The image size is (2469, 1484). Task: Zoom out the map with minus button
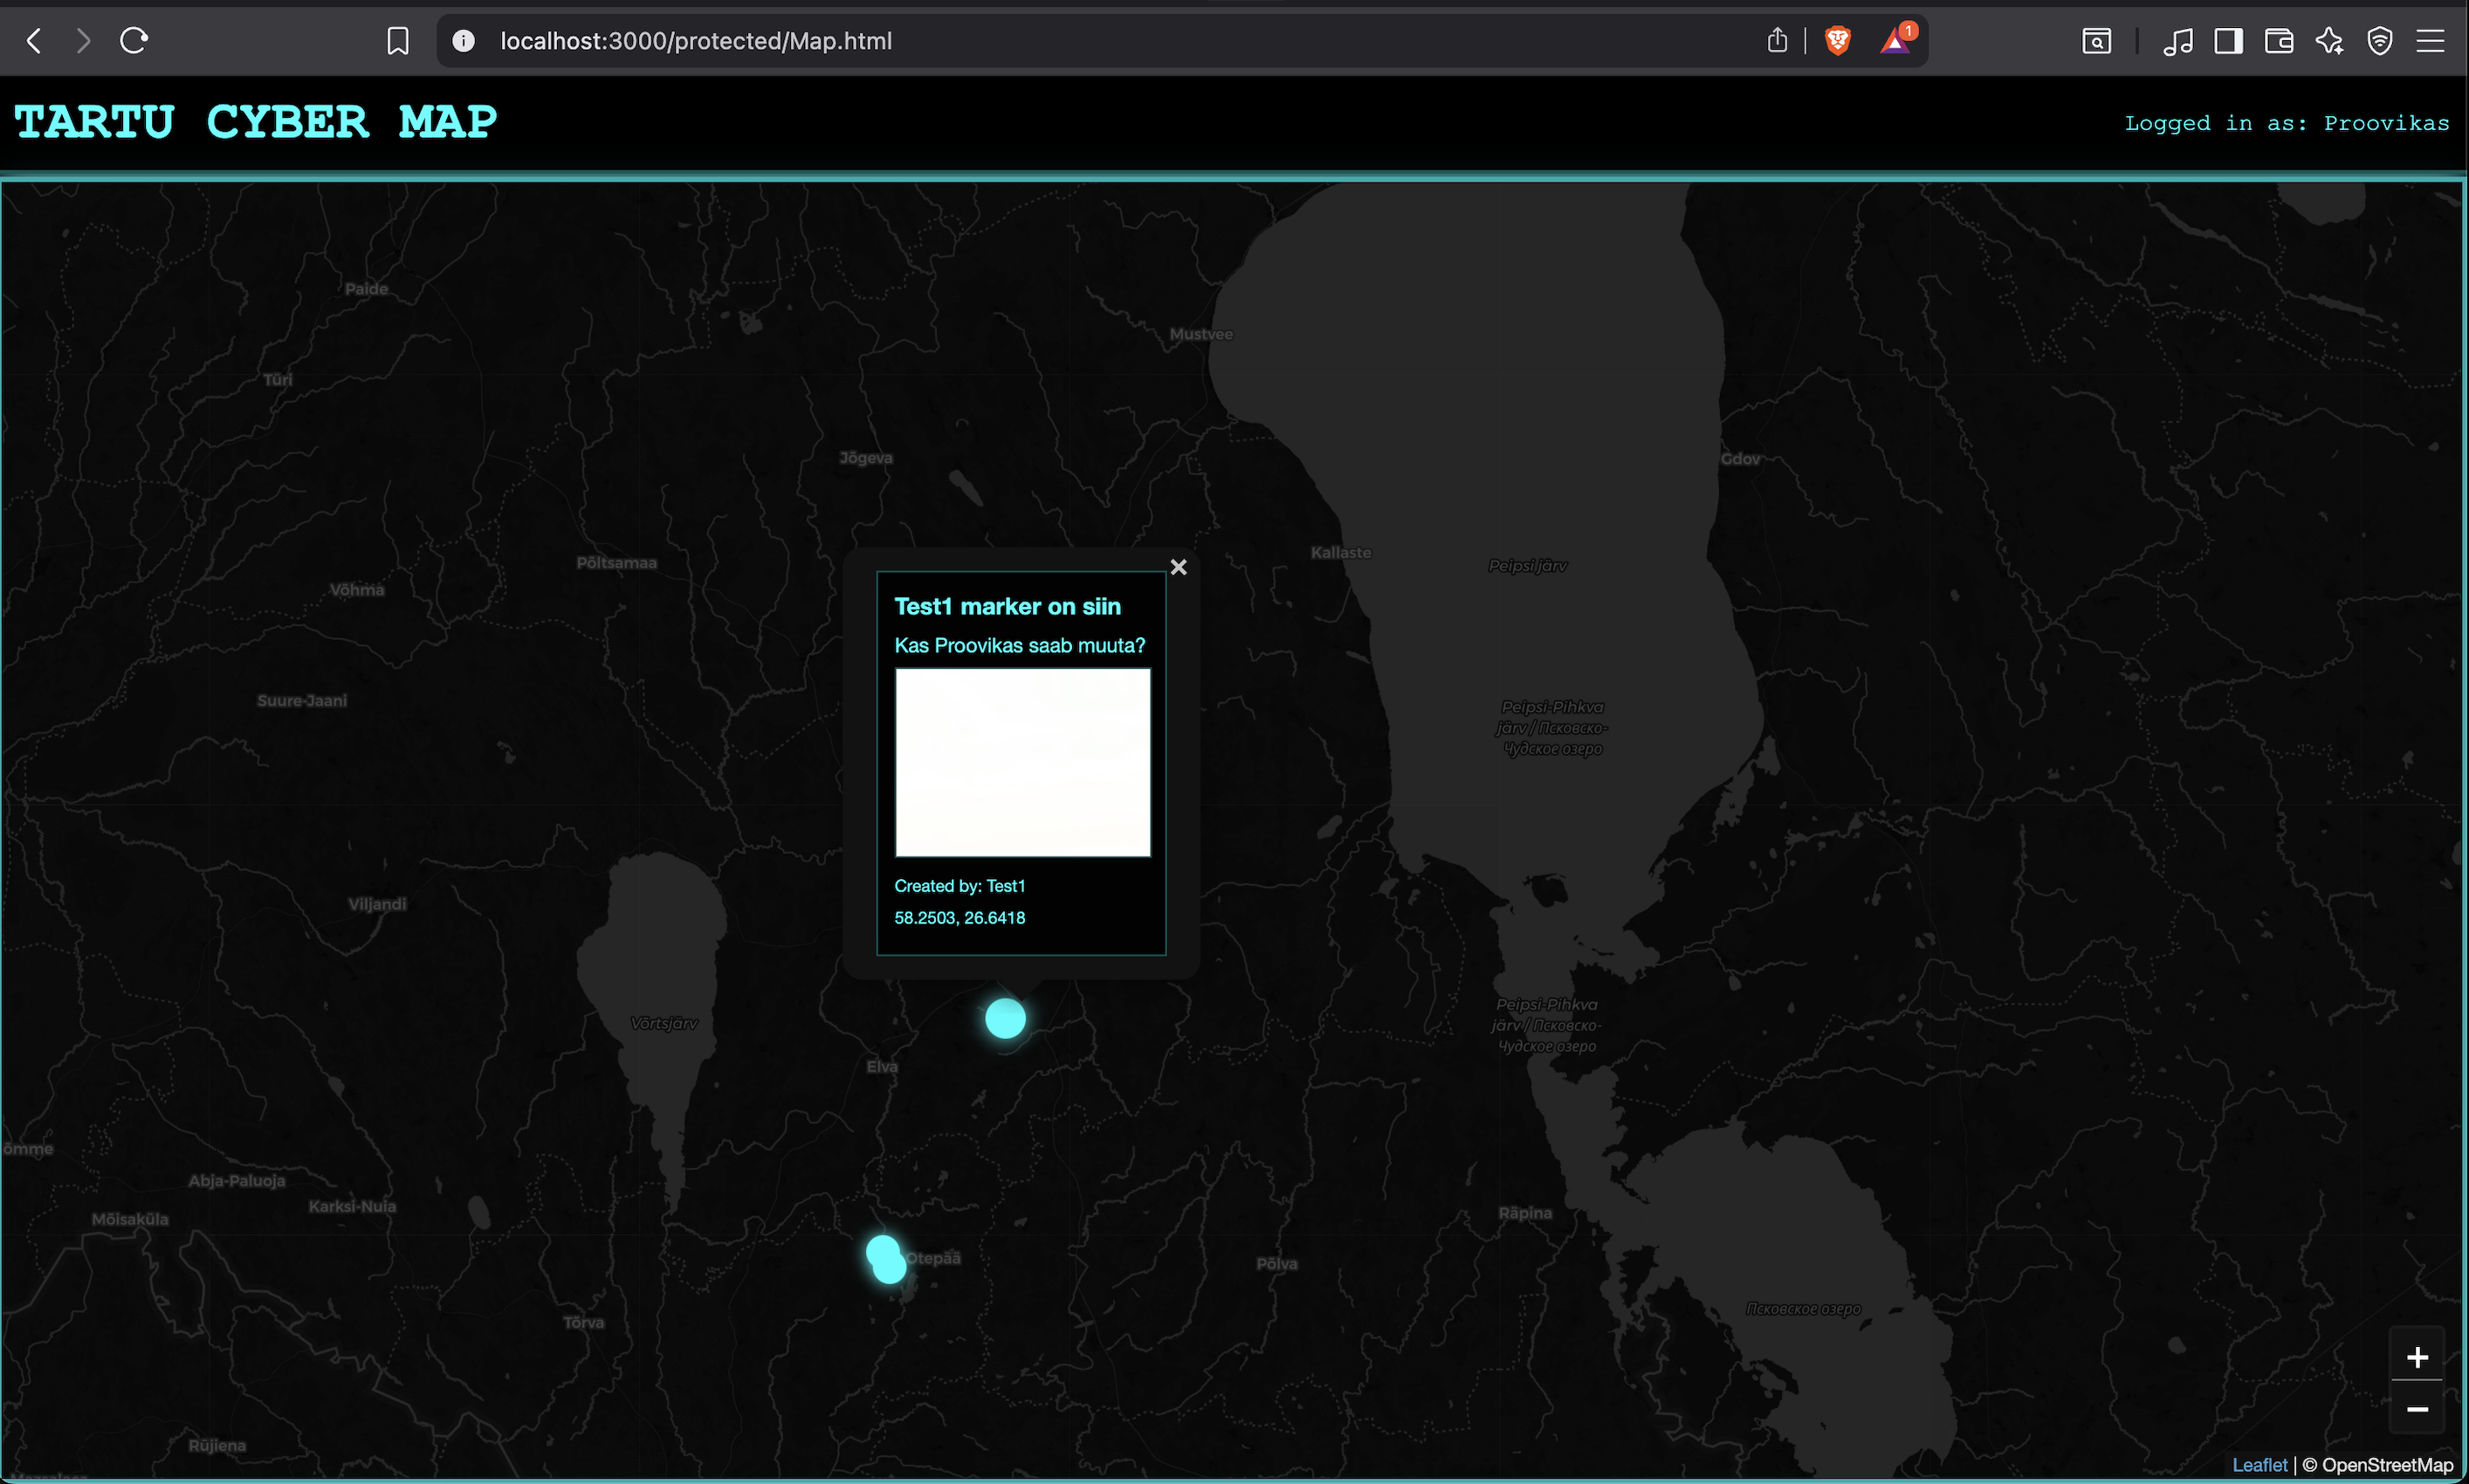tap(2417, 1408)
